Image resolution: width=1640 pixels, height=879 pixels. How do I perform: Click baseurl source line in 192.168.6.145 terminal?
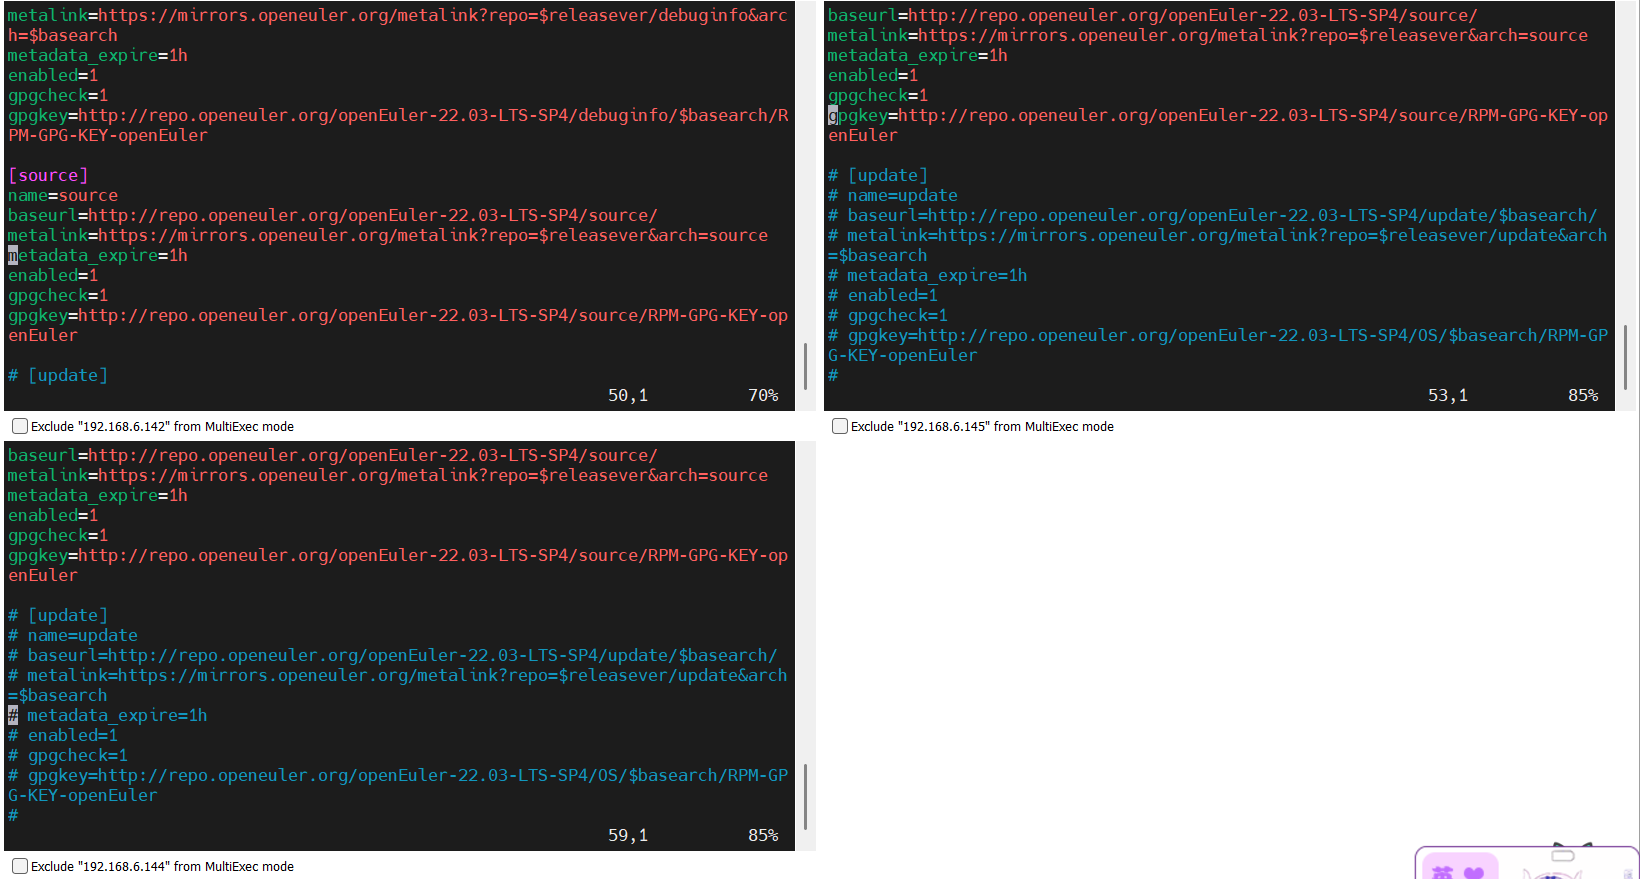[x=1153, y=16]
